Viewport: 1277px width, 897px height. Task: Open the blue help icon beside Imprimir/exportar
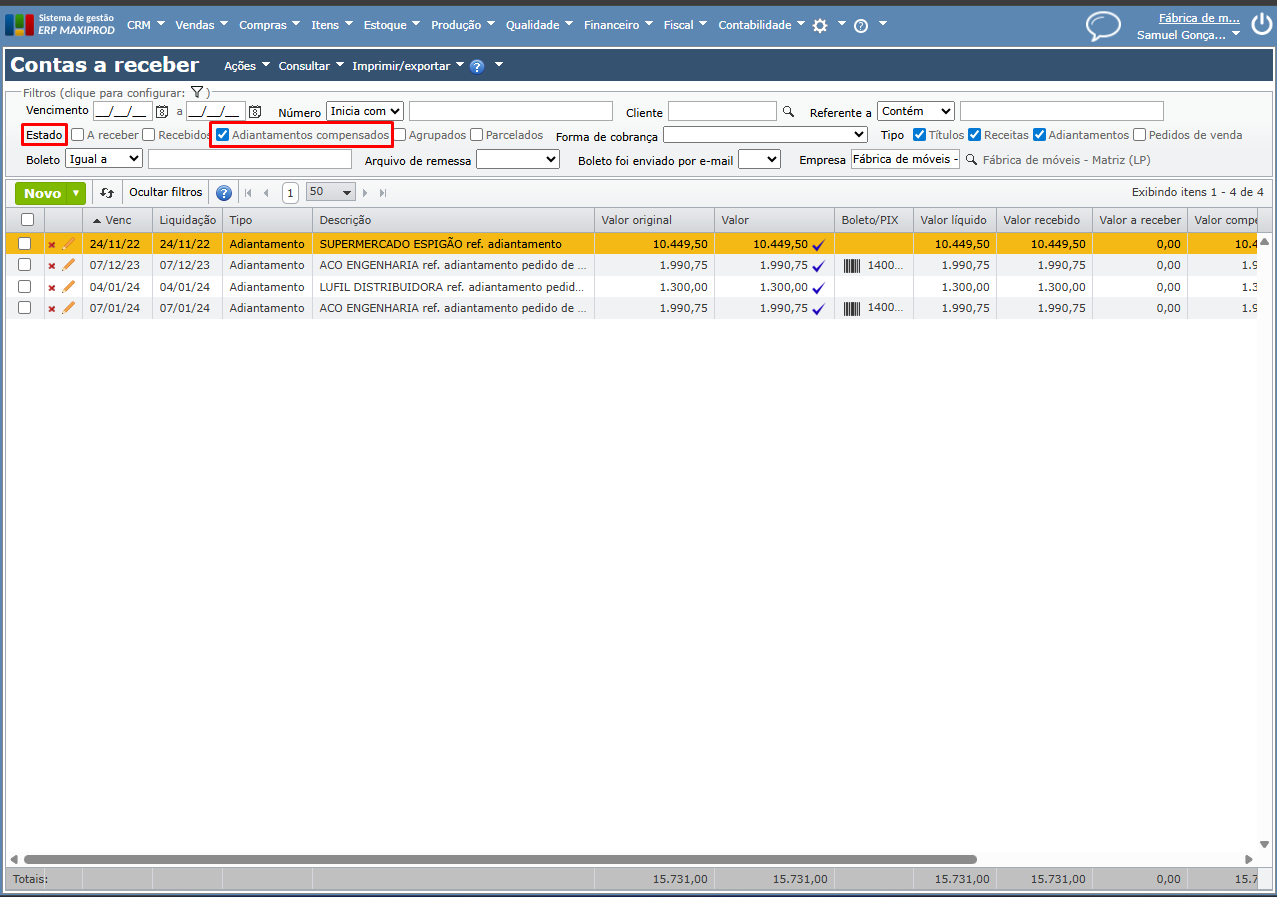click(477, 67)
